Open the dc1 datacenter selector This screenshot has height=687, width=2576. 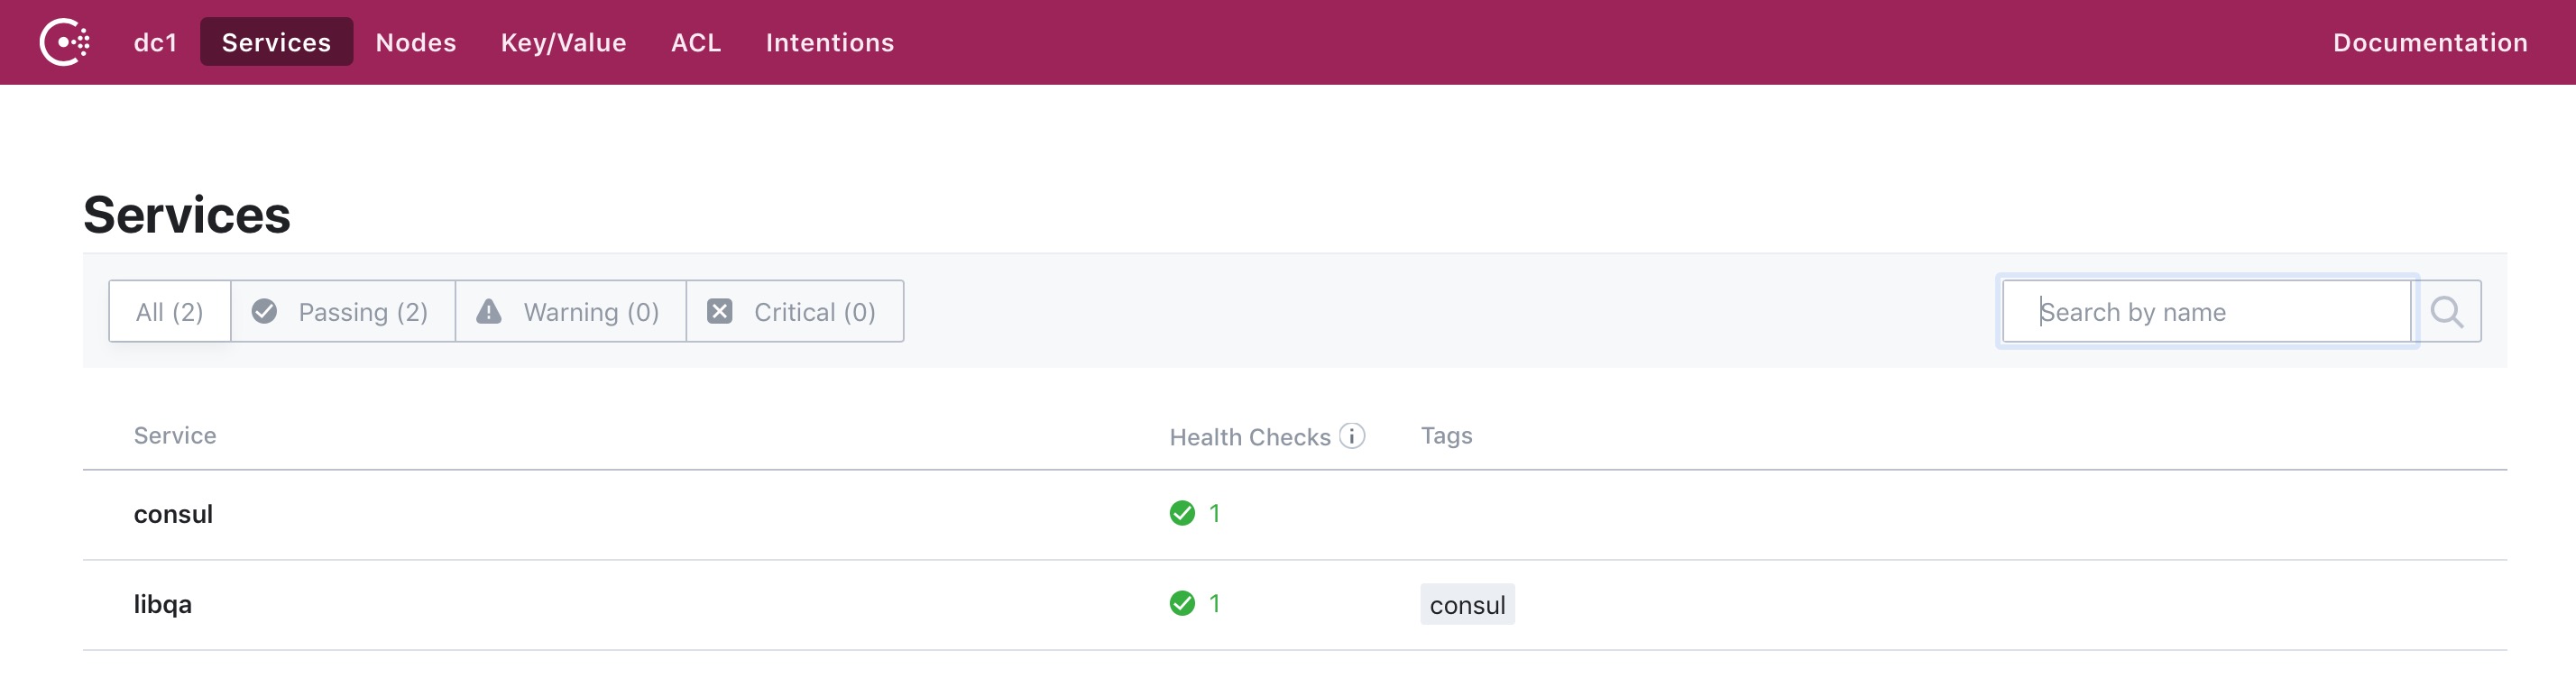click(155, 42)
